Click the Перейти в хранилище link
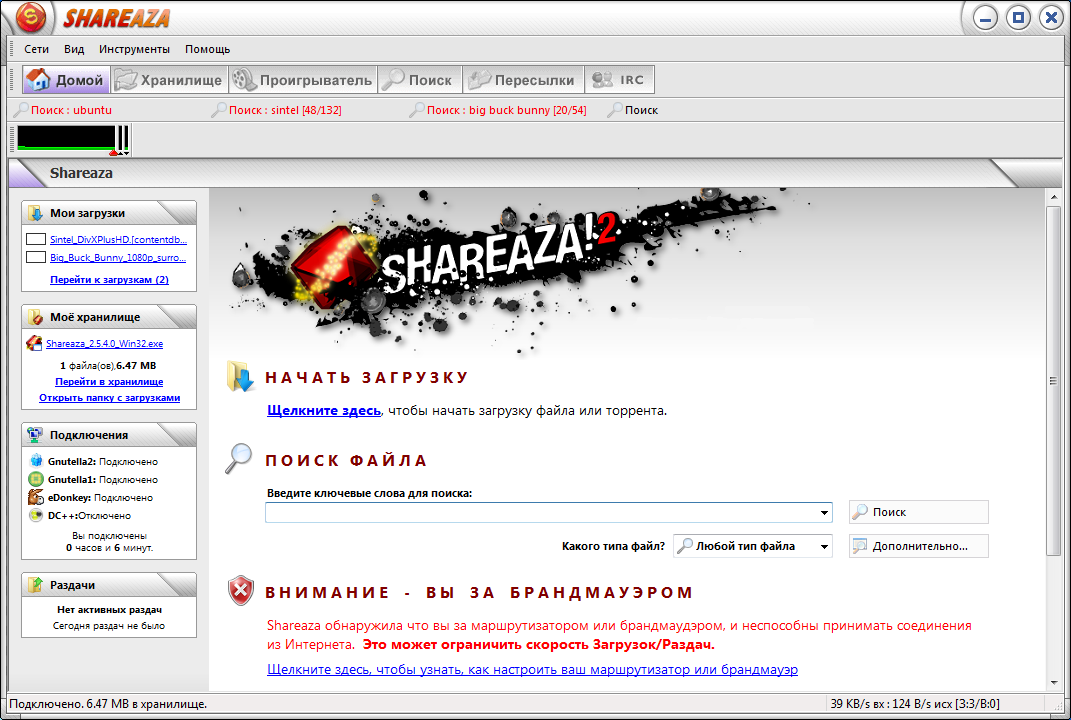The image size is (1071, 720). coord(109,382)
